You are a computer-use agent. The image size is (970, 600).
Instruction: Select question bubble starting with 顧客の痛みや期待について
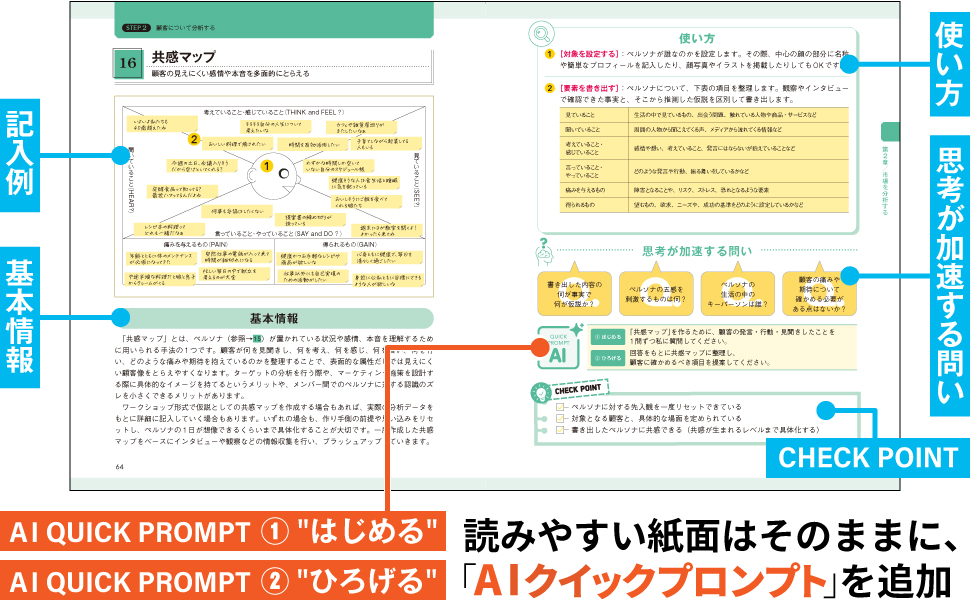(x=819, y=293)
